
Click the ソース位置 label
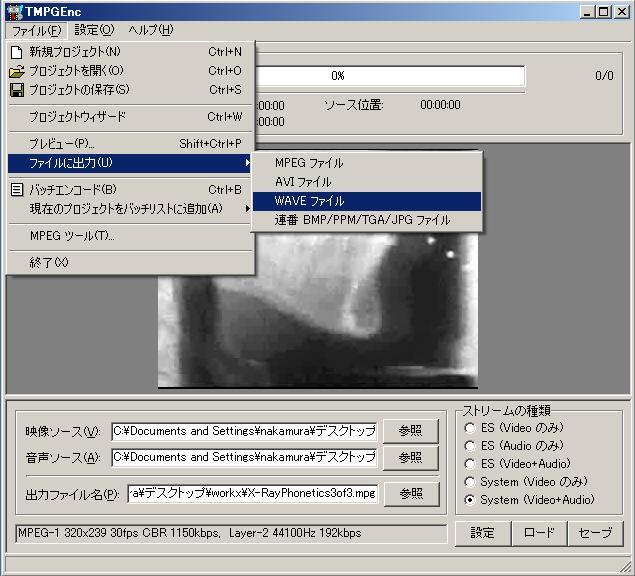click(x=354, y=105)
